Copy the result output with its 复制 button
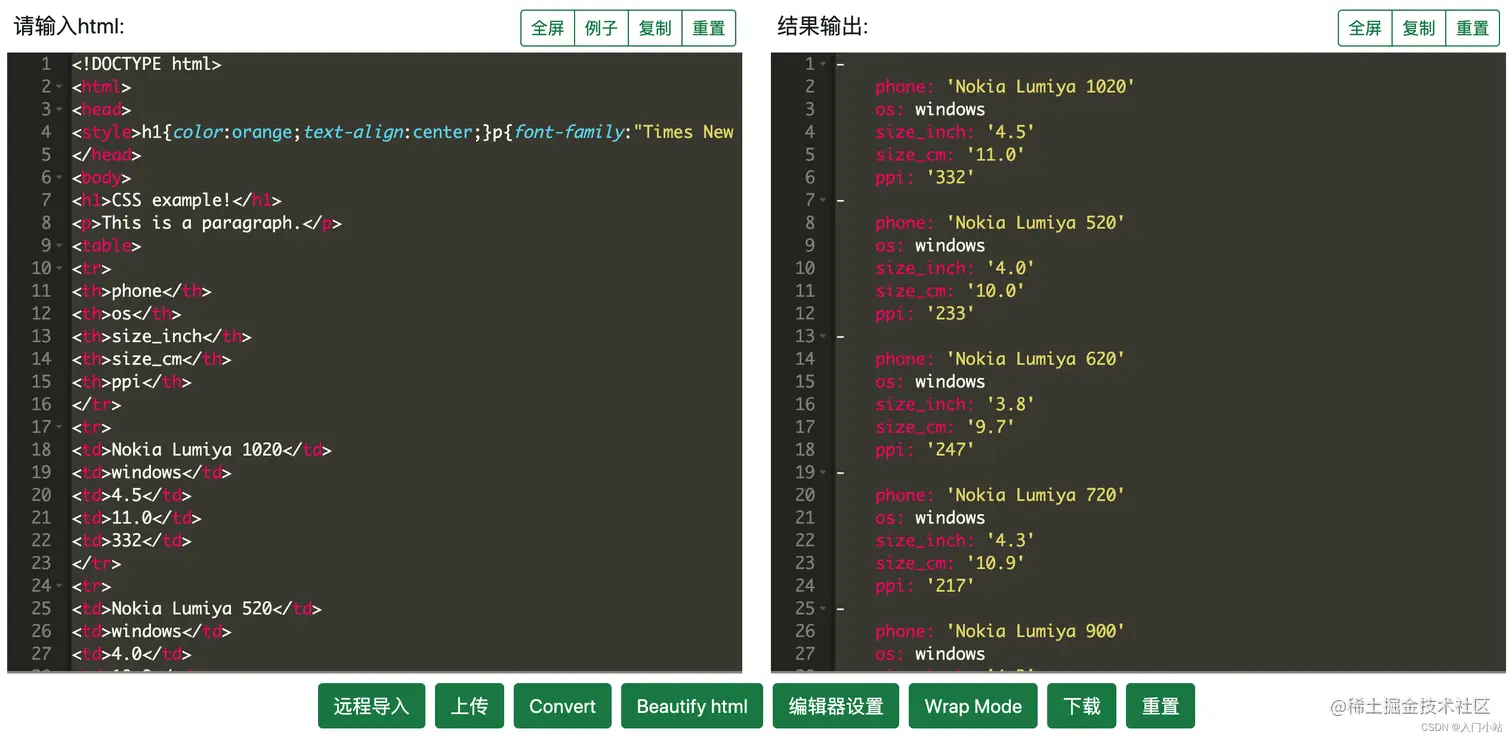 [x=1419, y=28]
